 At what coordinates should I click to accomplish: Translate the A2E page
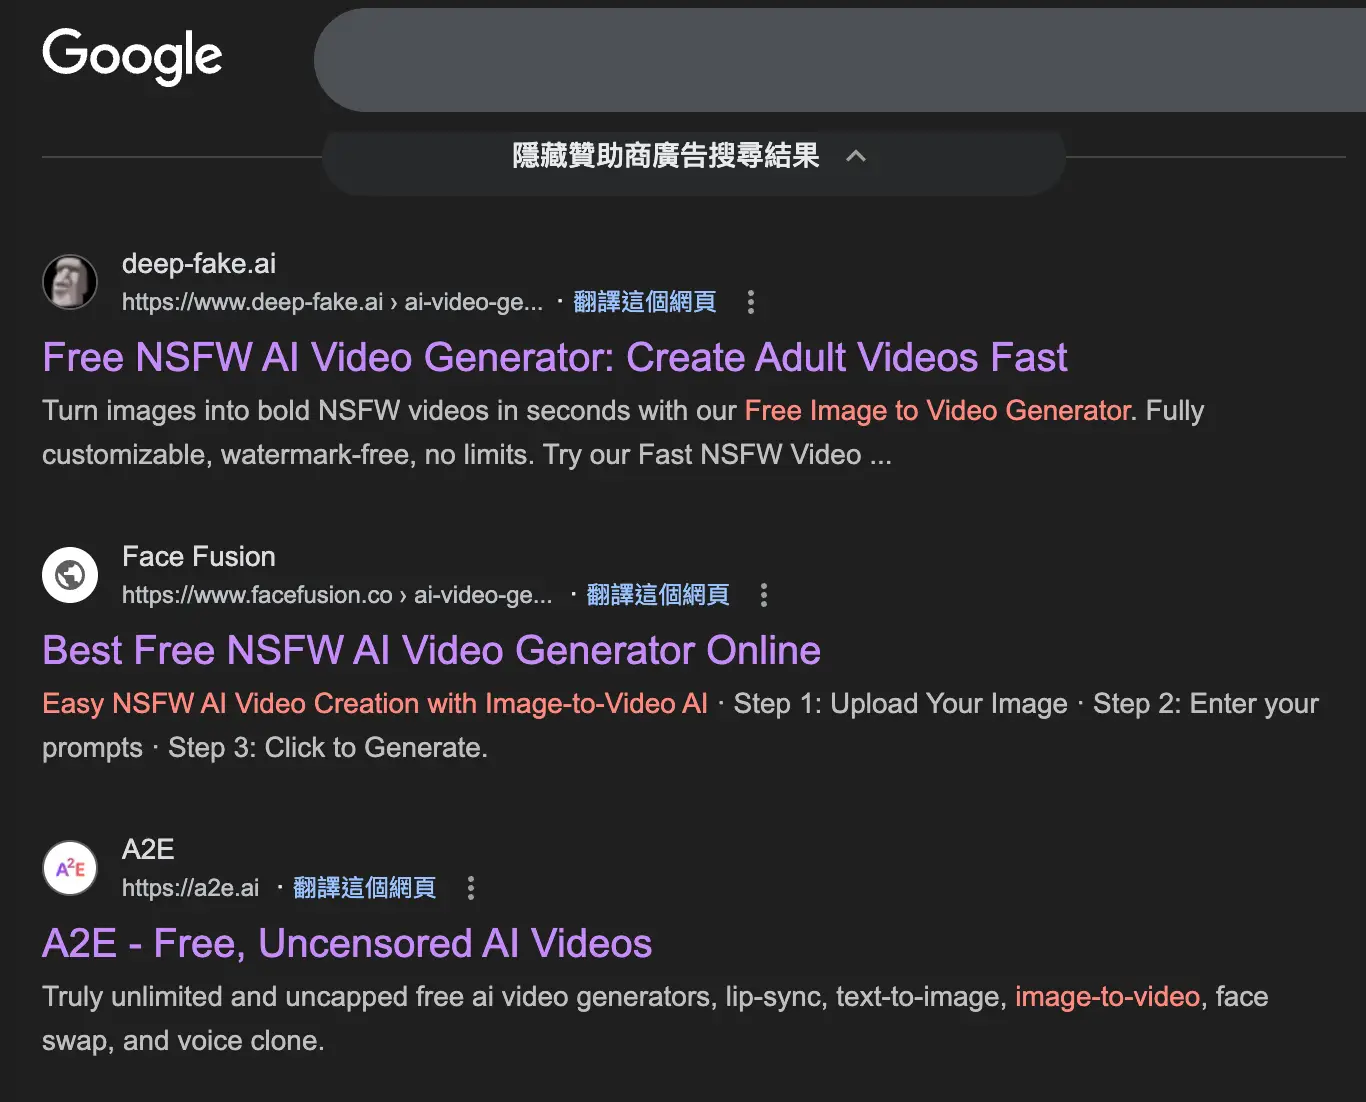pos(365,888)
